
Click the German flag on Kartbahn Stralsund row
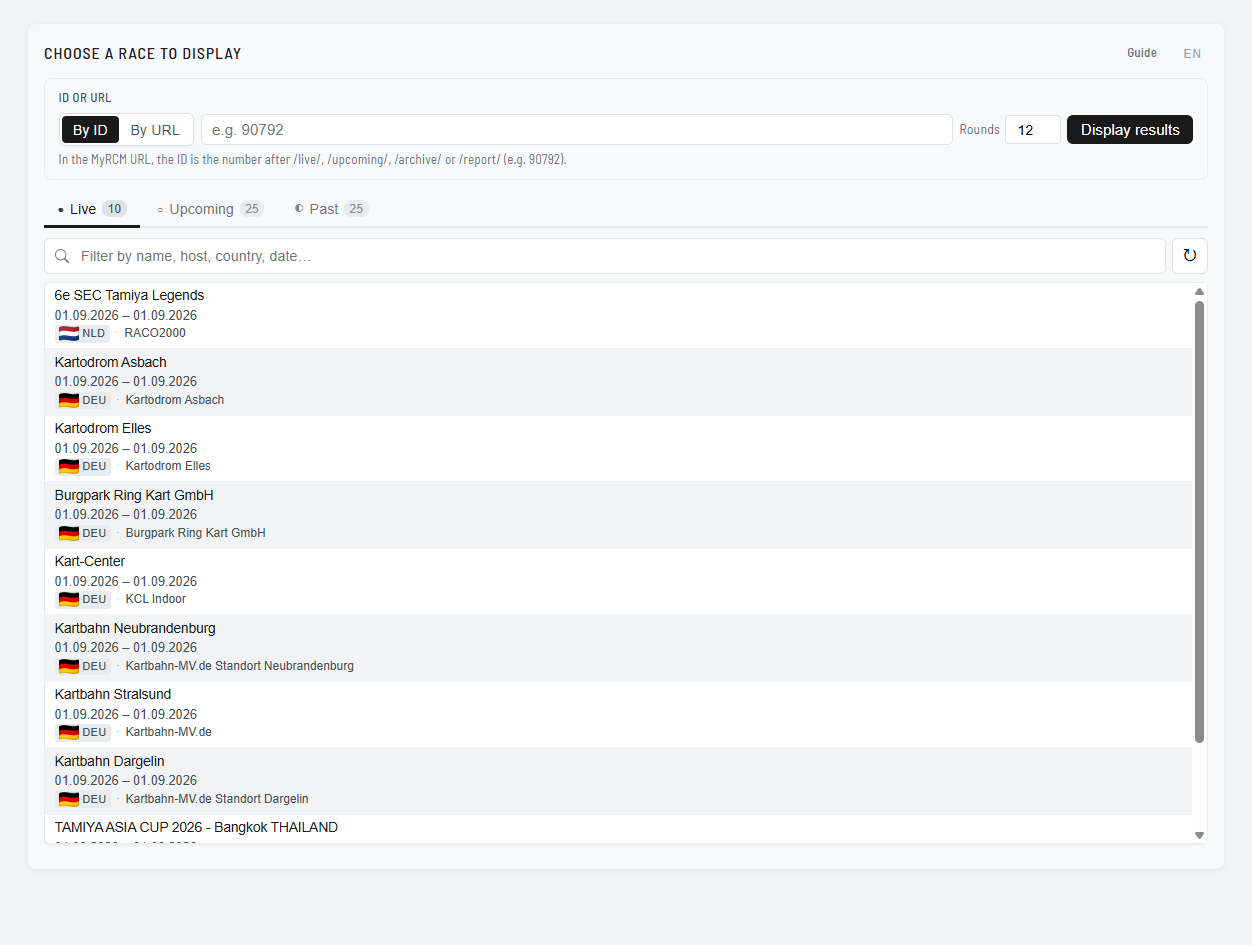coord(69,732)
